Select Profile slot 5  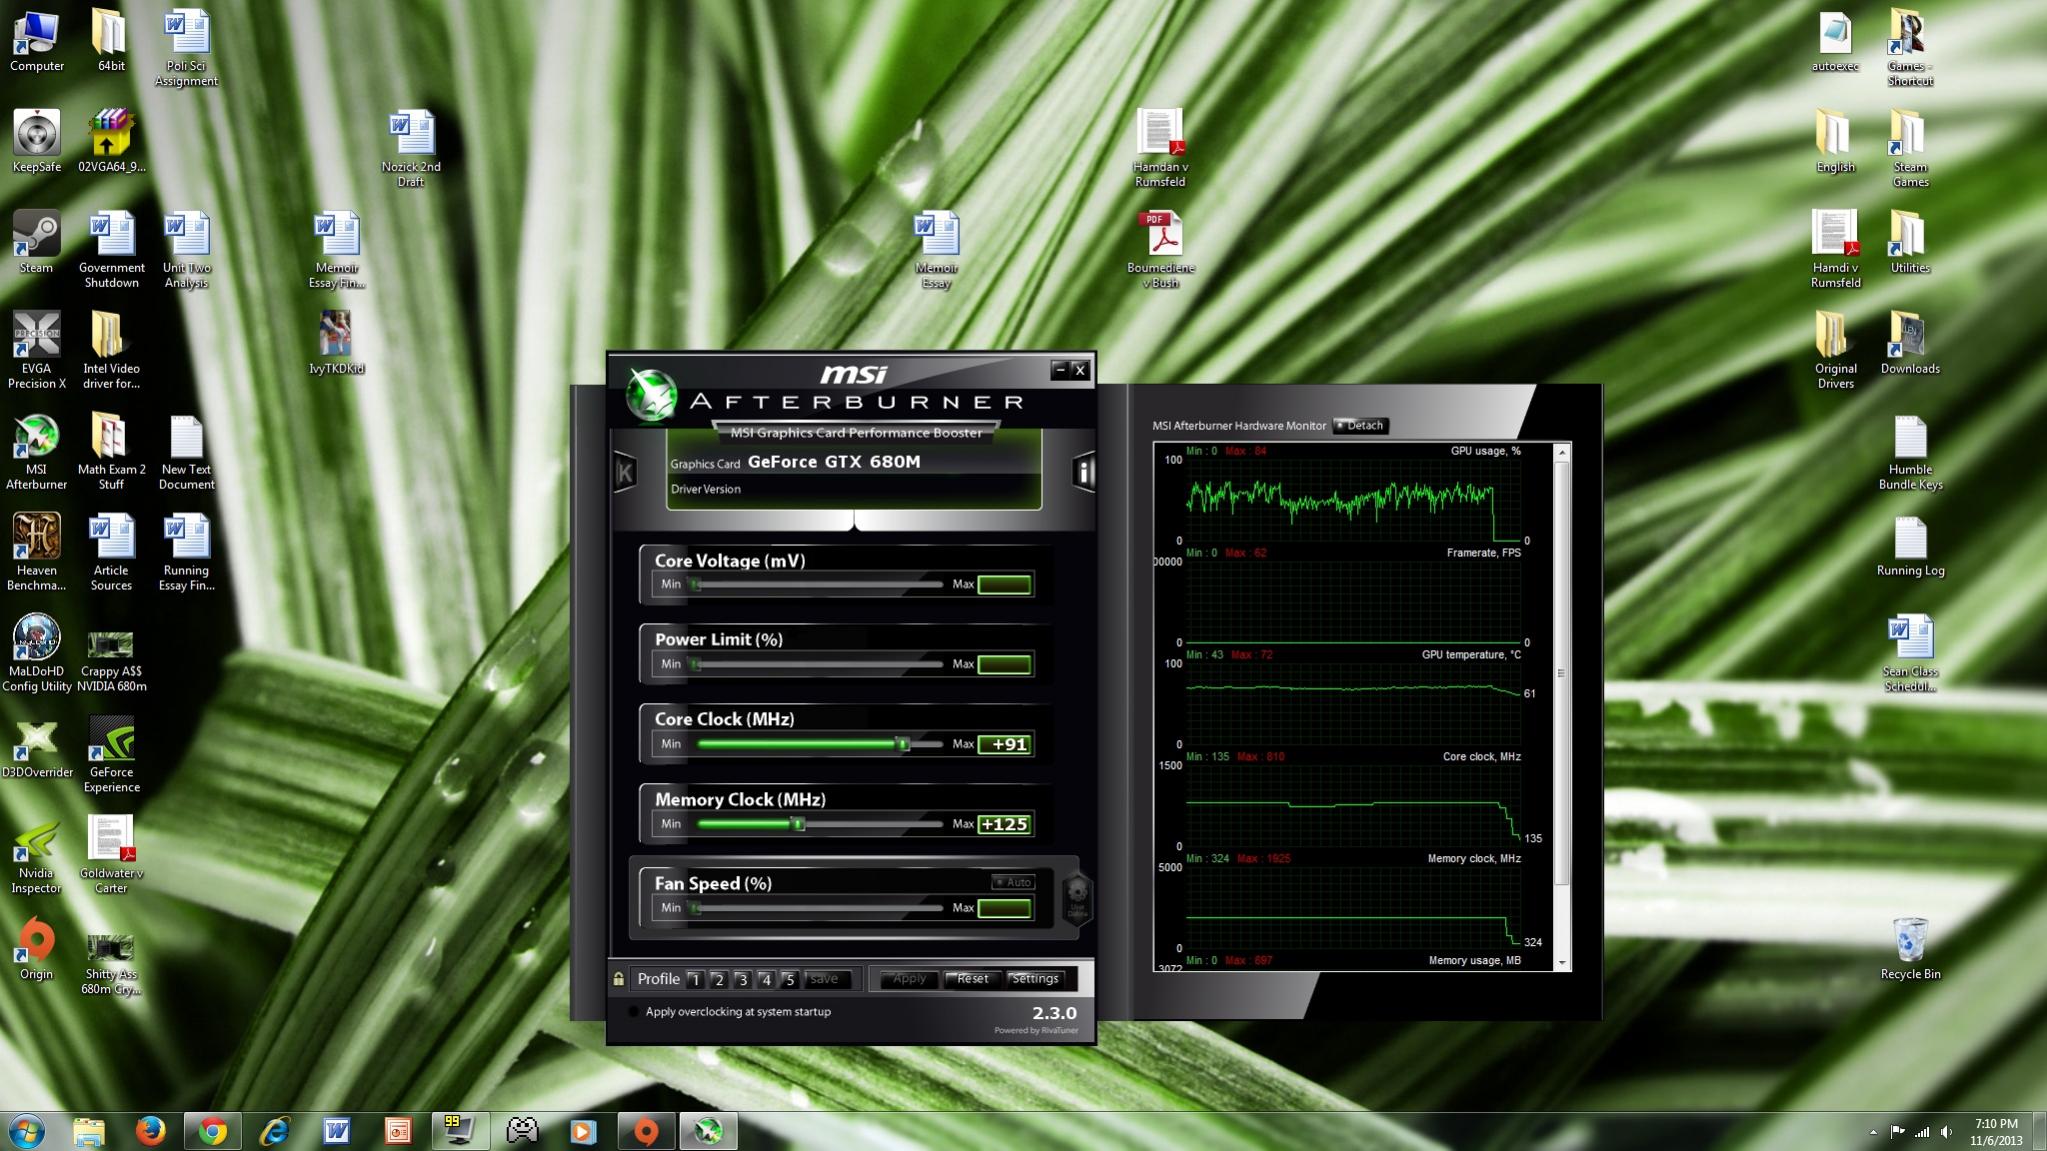coord(790,980)
